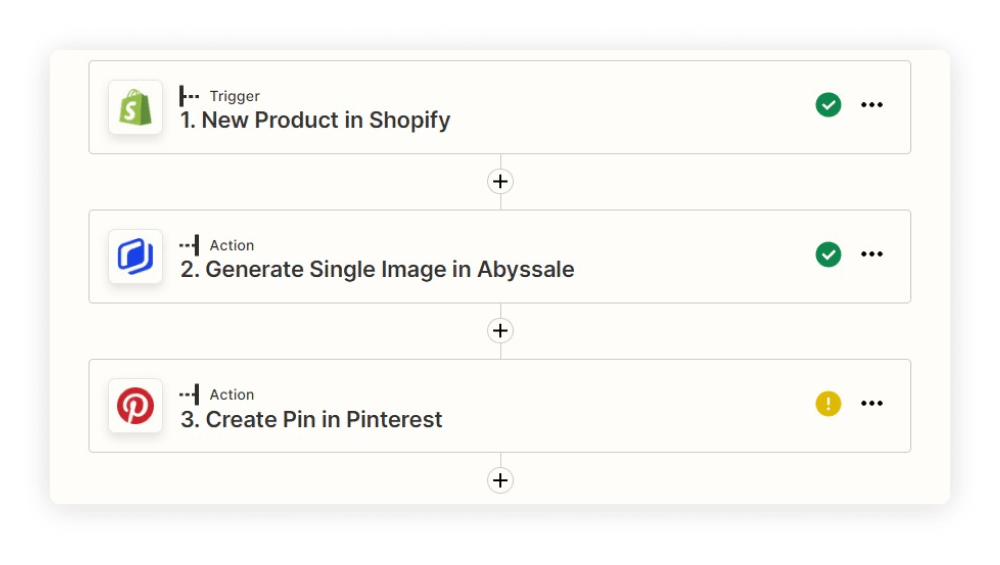This screenshot has width=1000, height=565.
Task: Click action symbol on Abyssale step
Action: [x=189, y=245]
